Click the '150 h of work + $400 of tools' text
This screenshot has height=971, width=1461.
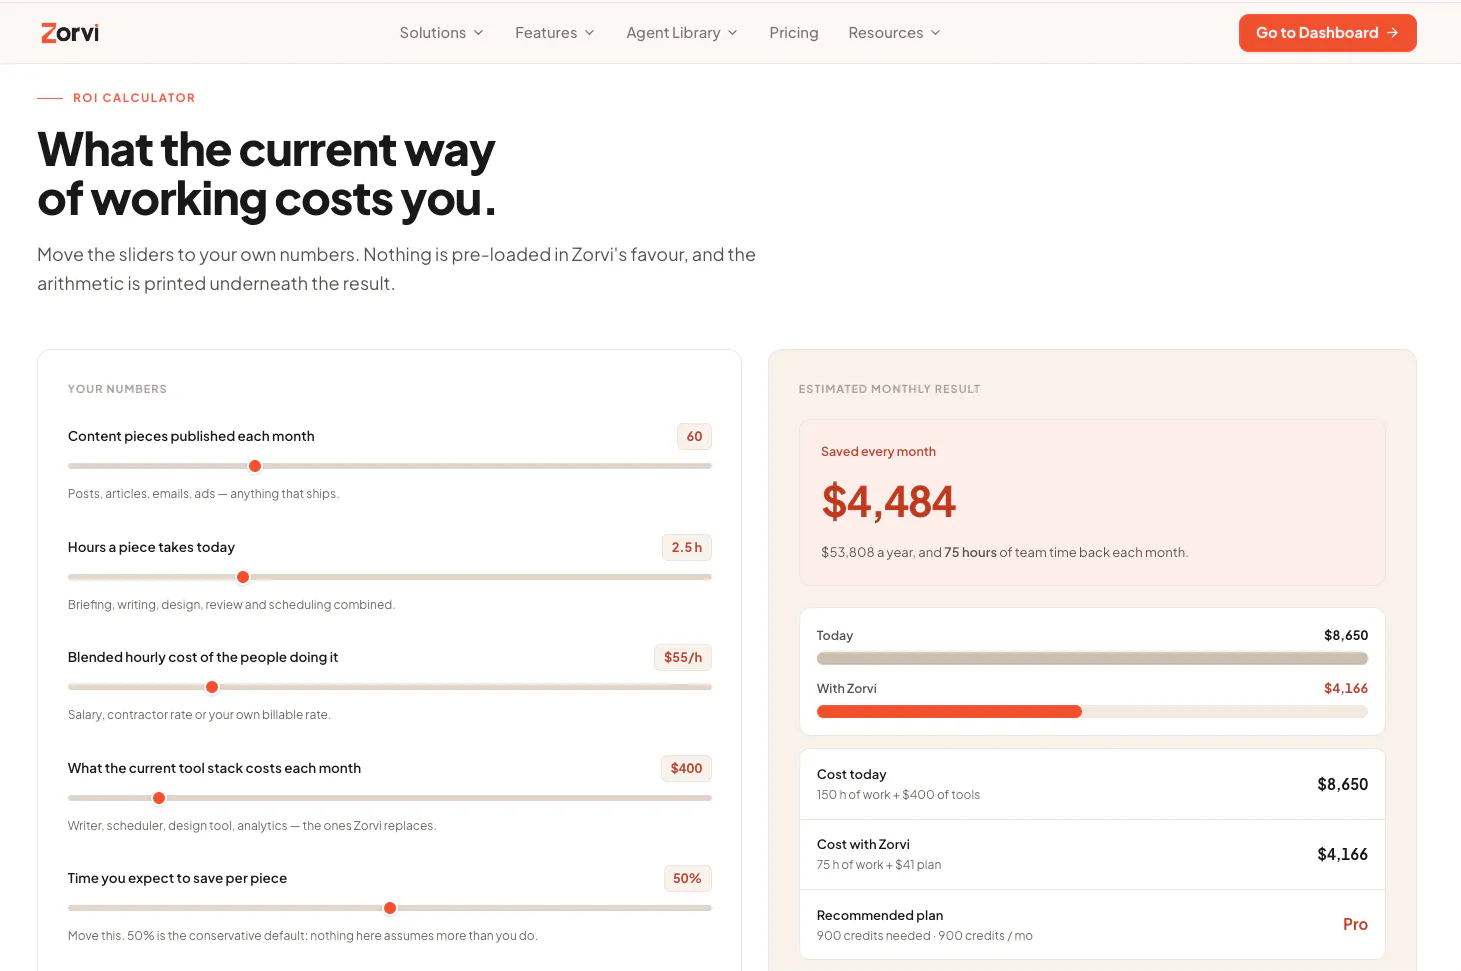(898, 795)
